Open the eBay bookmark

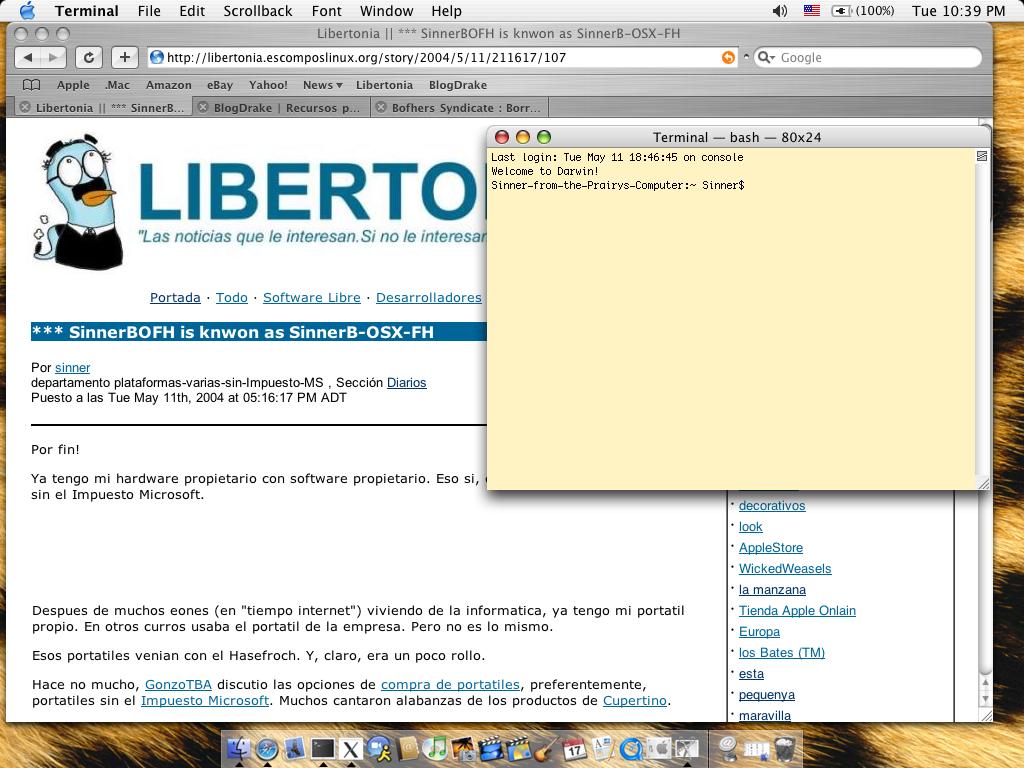click(220, 85)
